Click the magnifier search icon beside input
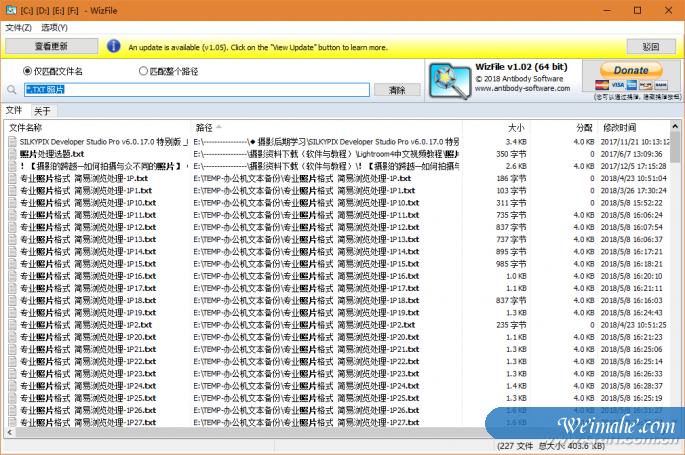685x455 pixels. pos(12,90)
